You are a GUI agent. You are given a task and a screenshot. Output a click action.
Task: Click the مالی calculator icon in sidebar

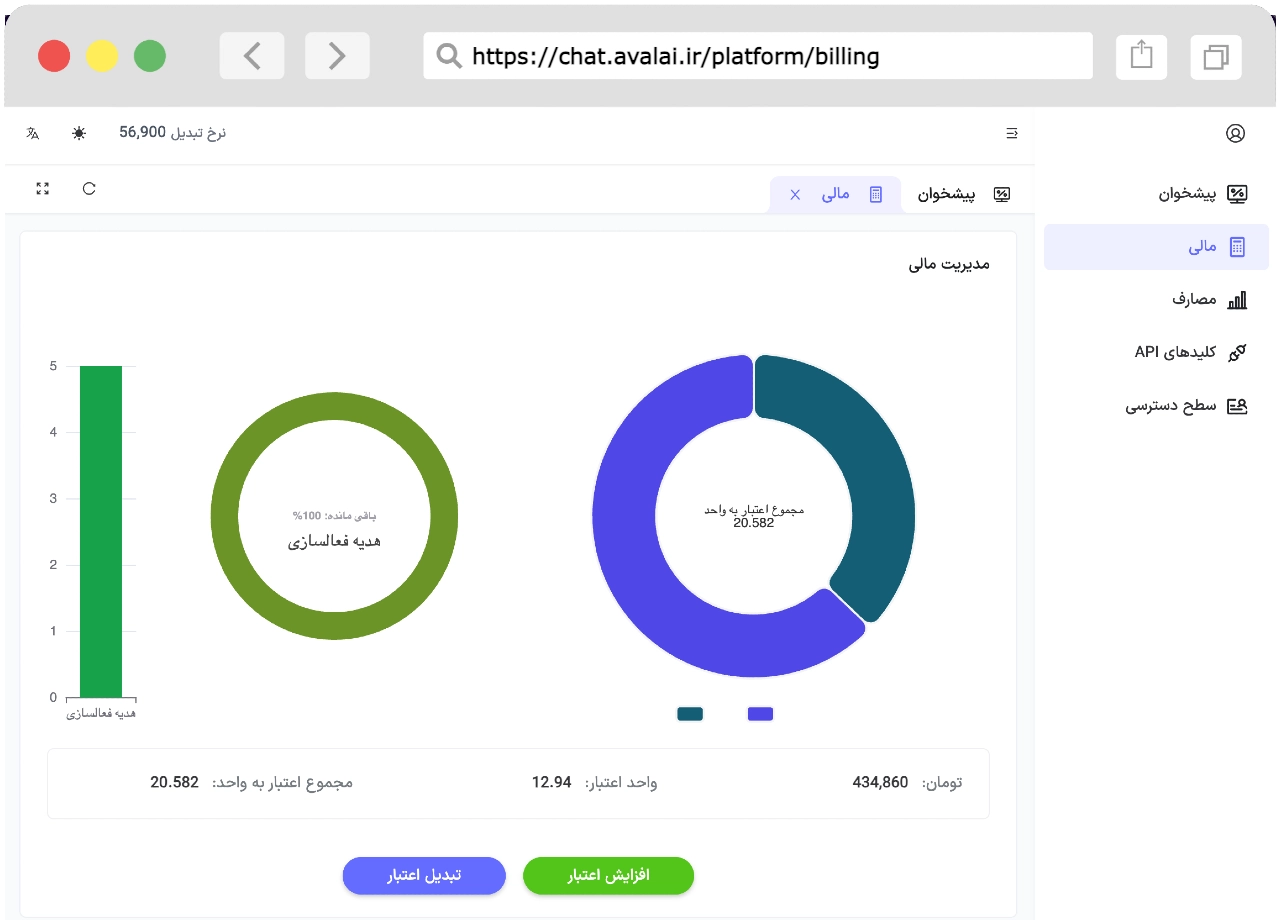tap(1237, 247)
